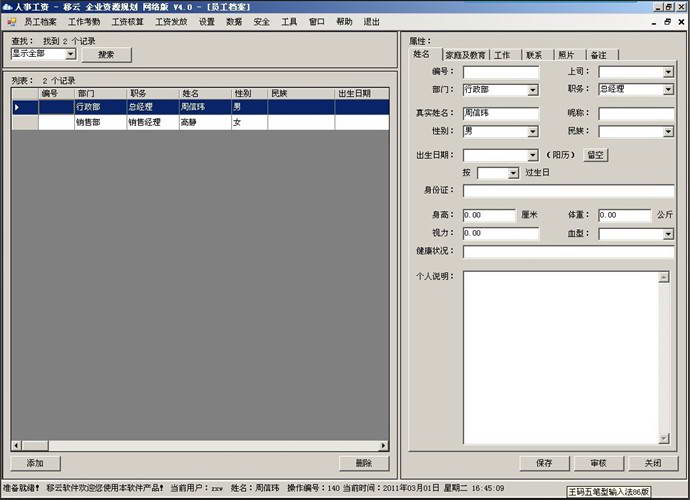Screen dimensions: 690x500
Task: Click the 留空 button
Action: pos(595,155)
